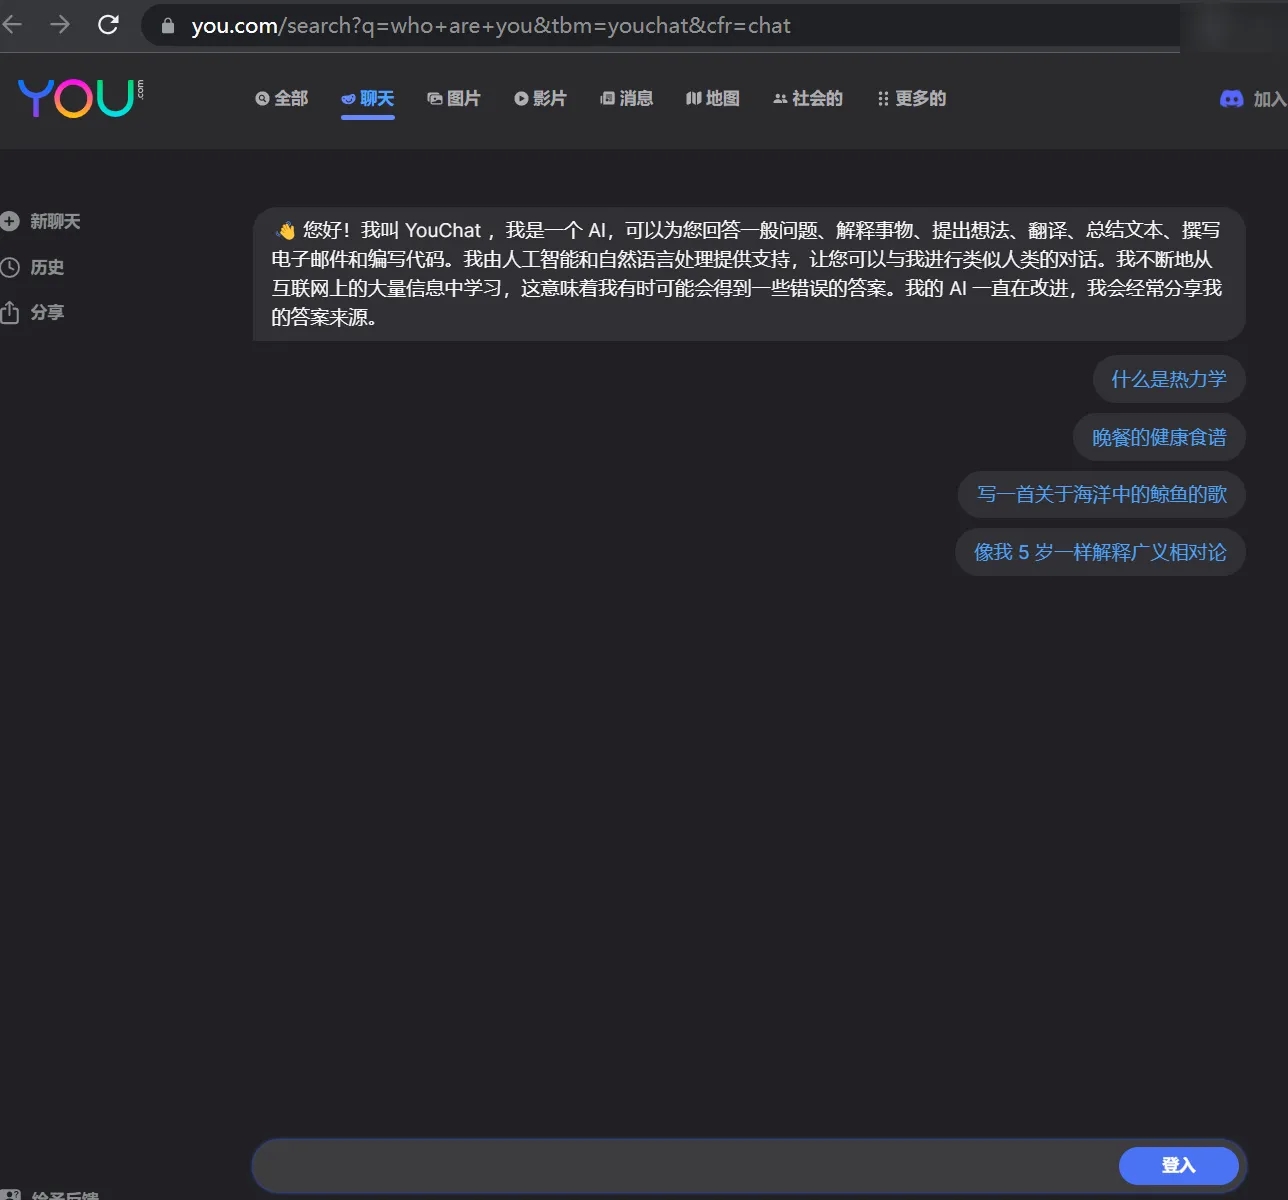Choose suggestion 晚餐的健康食谱

tap(1159, 437)
